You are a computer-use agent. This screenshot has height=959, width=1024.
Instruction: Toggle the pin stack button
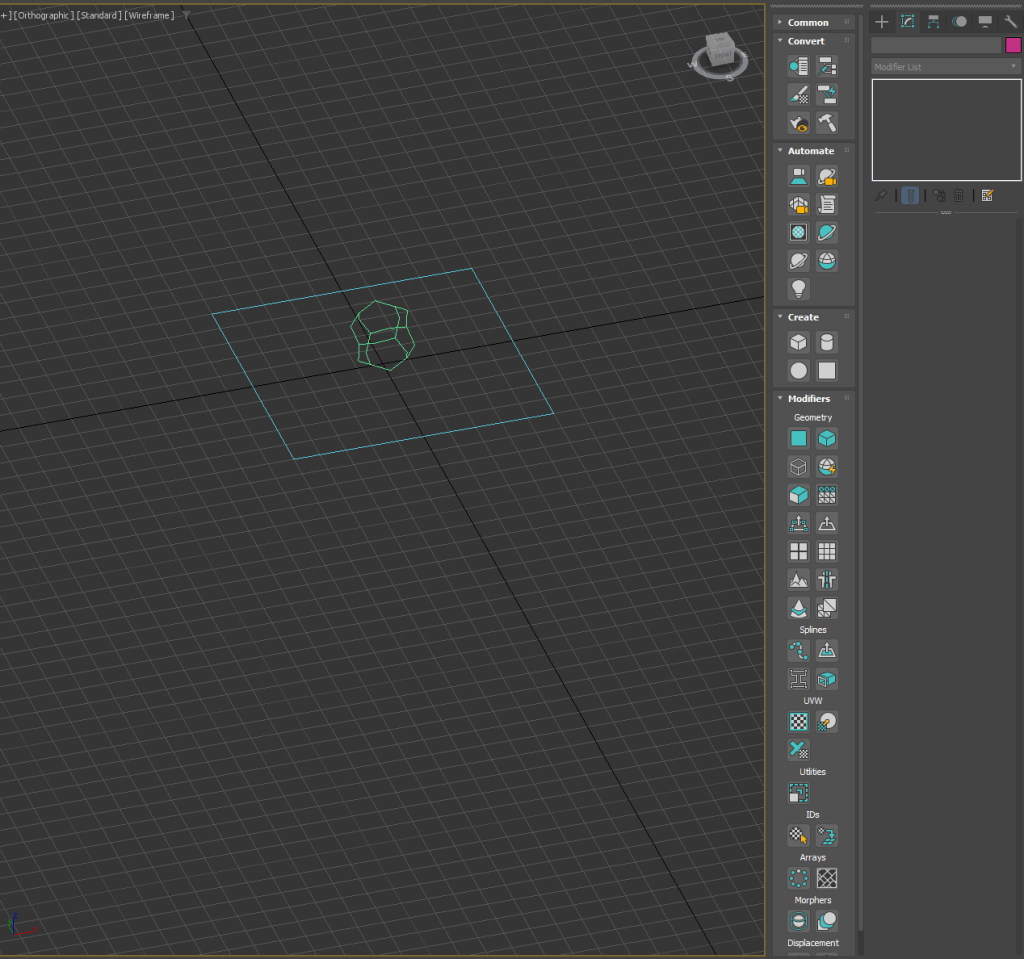tap(881, 196)
